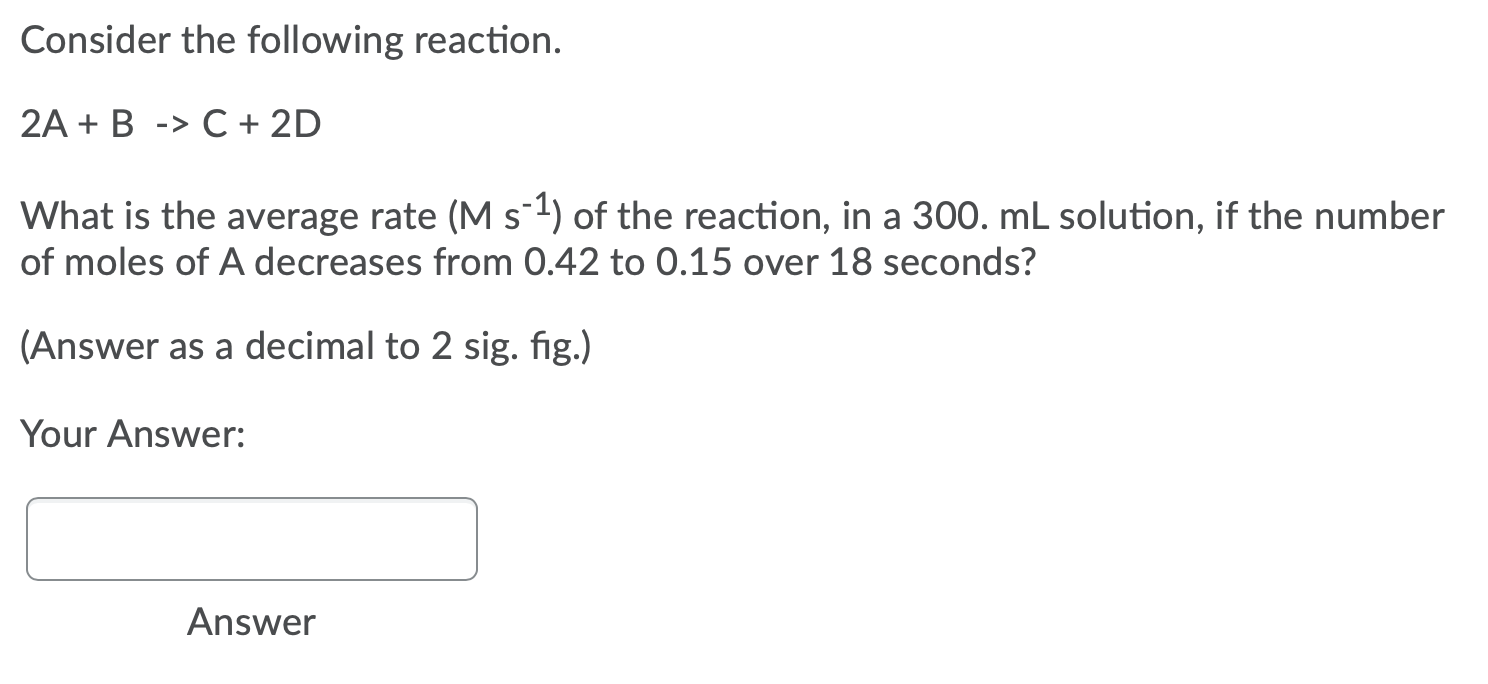Click the phrase 'average rate' in the question
This screenshot has width=1488, height=684.
coord(315,215)
